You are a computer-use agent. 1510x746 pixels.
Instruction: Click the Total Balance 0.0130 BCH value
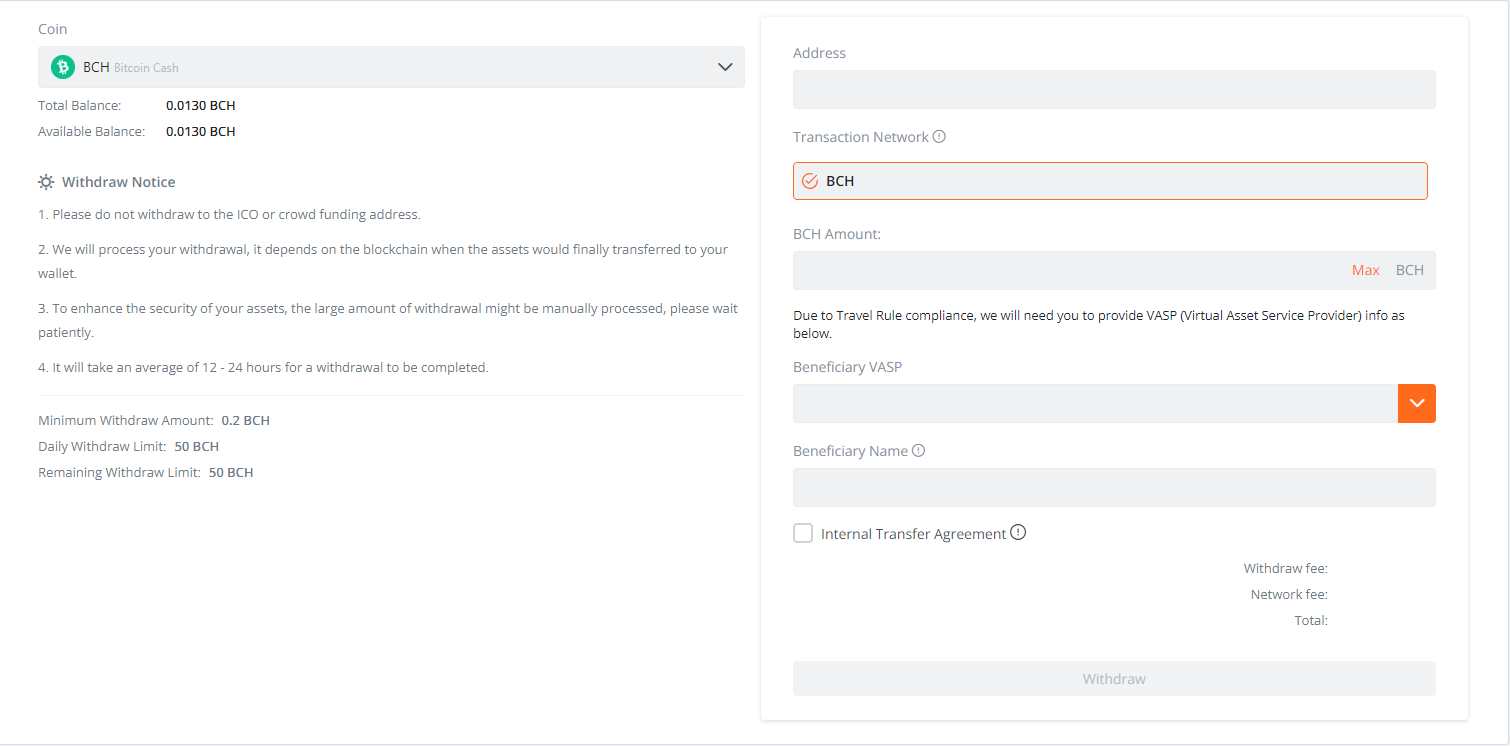201,105
